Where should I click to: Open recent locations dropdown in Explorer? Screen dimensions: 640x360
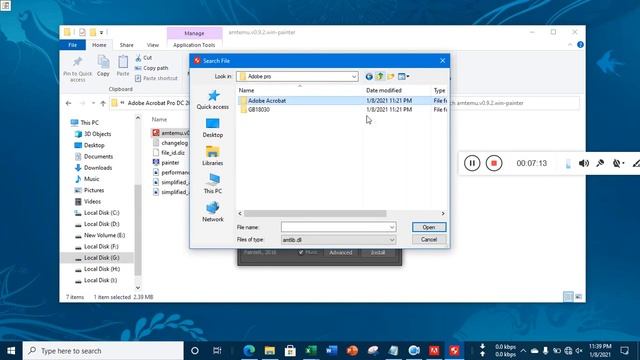[93, 103]
